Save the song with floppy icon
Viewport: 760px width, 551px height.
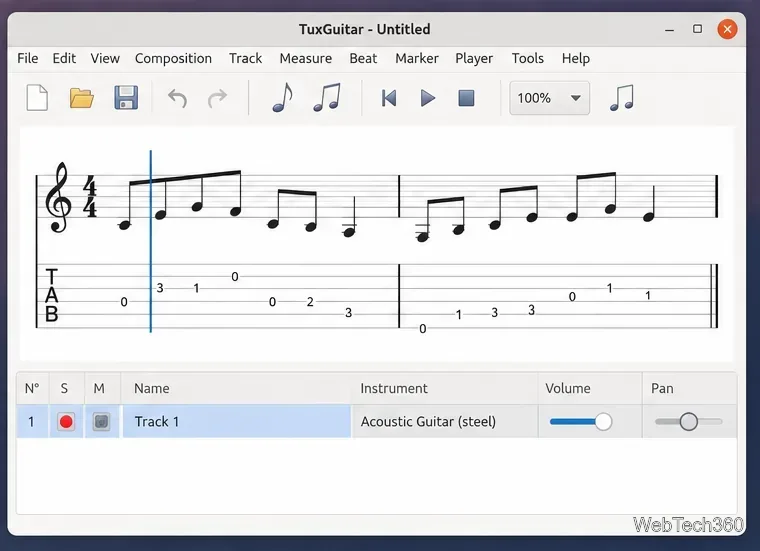(x=126, y=98)
